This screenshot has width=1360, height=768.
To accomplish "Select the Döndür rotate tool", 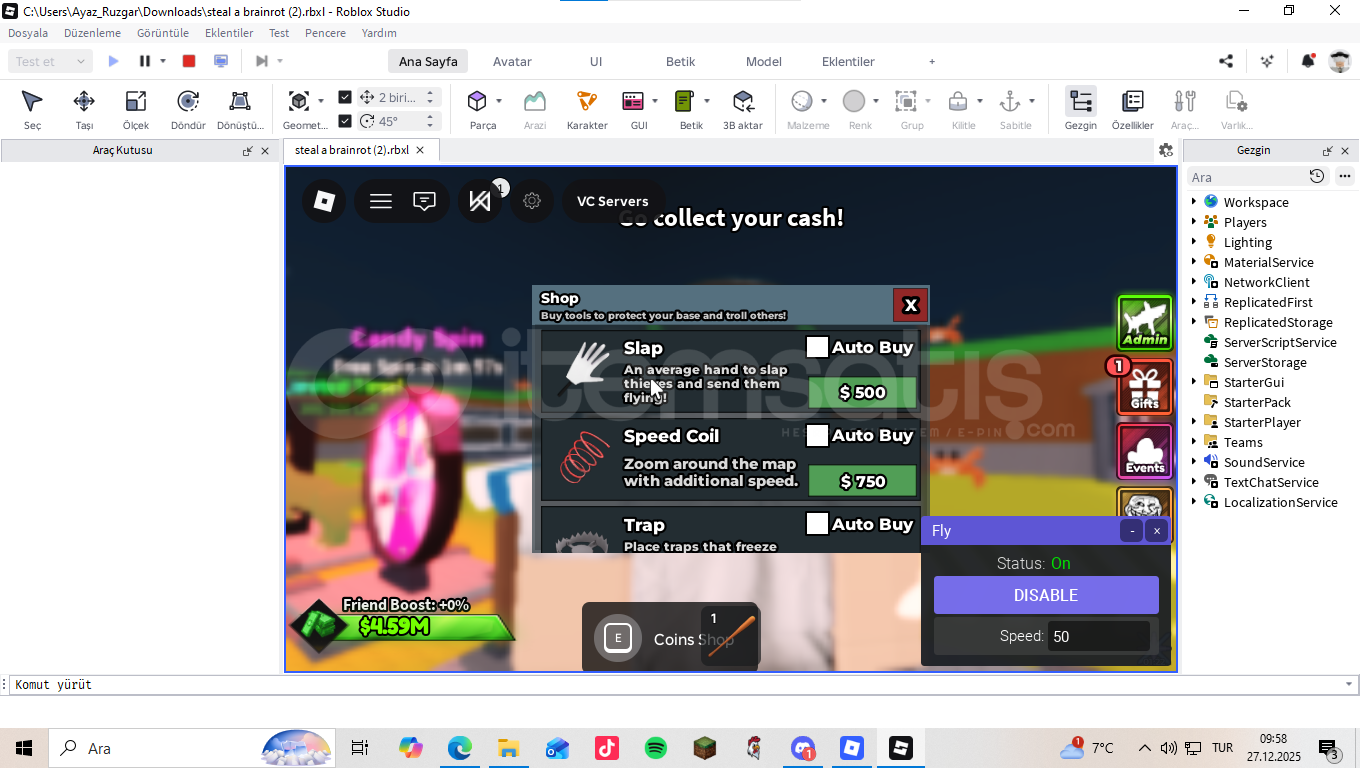I will point(188,110).
